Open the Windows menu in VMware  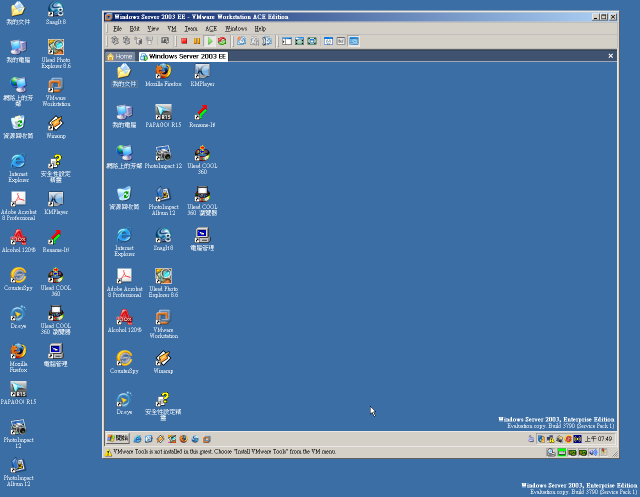coord(236,29)
